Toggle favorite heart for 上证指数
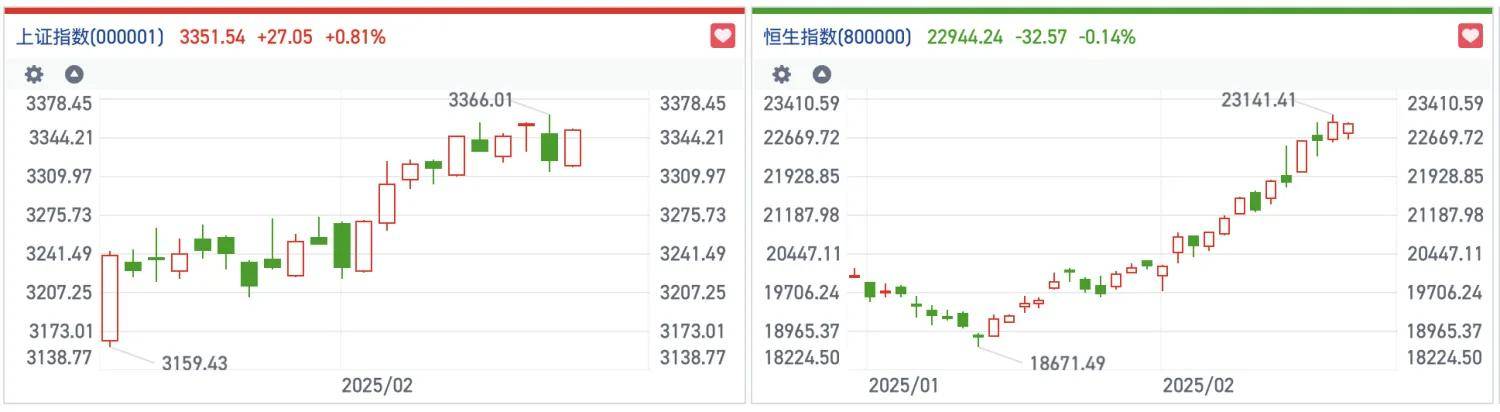Viewport: 1500px width, 412px height. coord(722,36)
